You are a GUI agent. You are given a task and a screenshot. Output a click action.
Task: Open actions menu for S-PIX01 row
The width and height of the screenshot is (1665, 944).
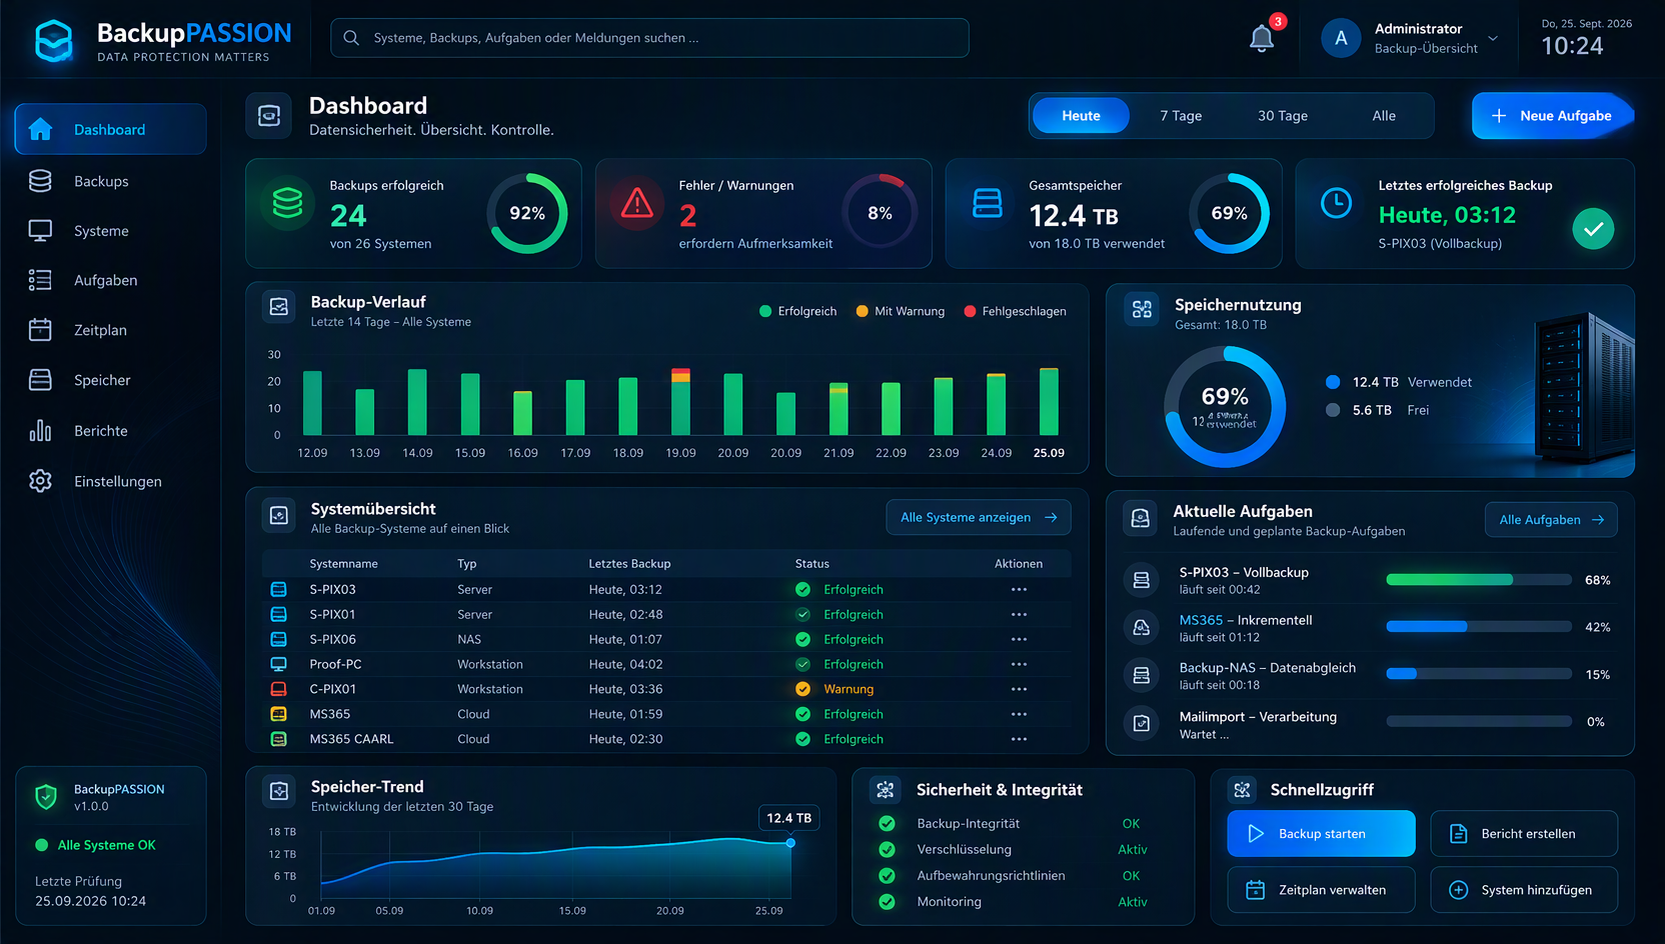pyautogui.click(x=1019, y=614)
